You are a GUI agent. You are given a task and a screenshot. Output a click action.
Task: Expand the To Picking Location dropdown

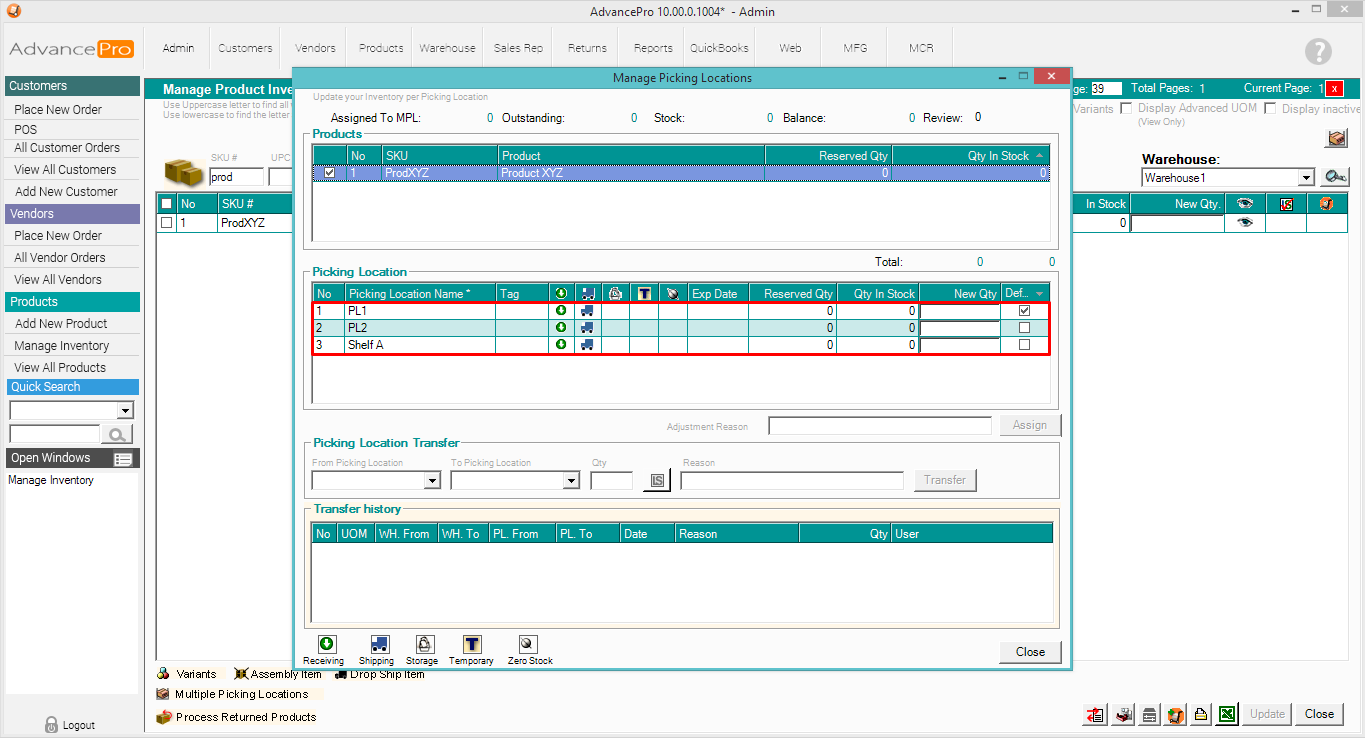point(570,481)
